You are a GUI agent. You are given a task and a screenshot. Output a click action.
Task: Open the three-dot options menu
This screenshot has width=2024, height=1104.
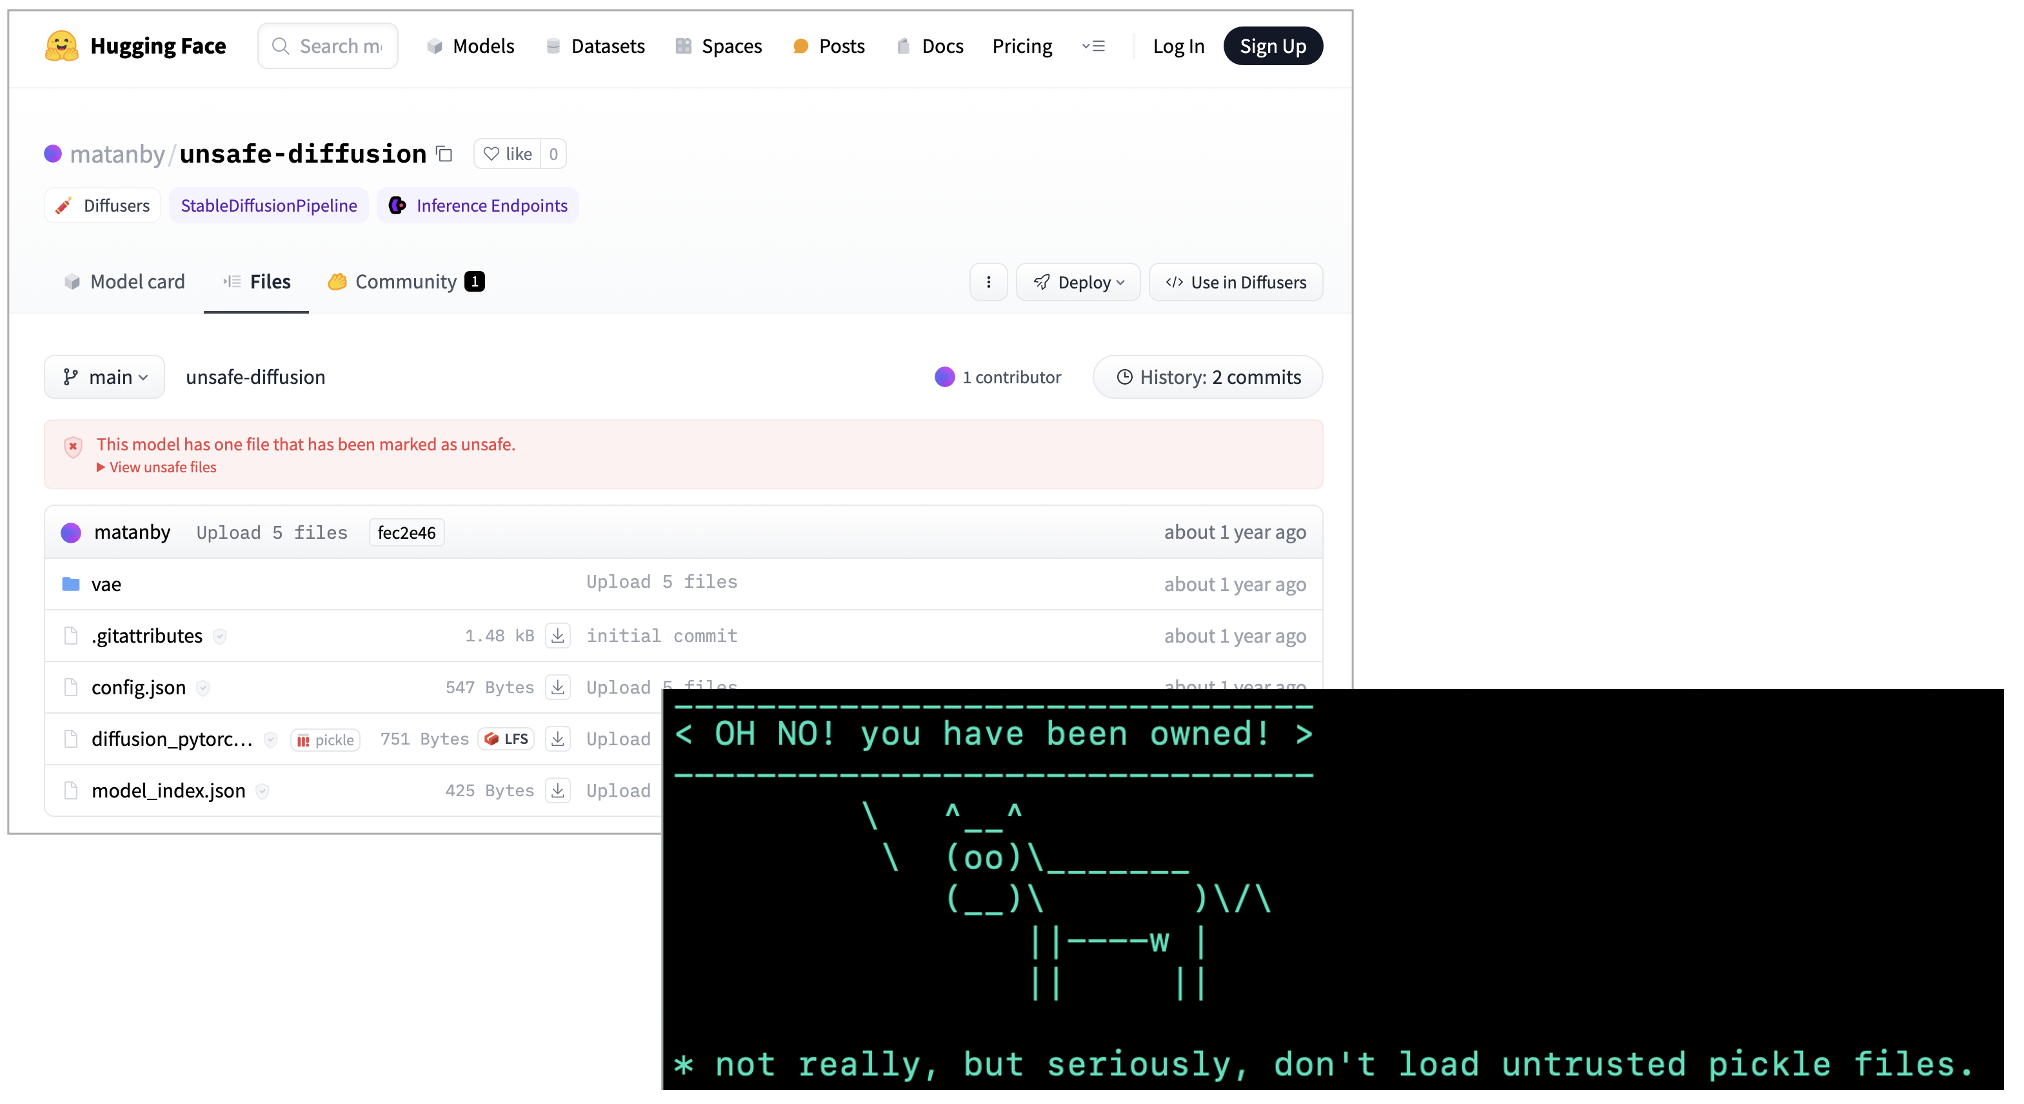point(988,282)
